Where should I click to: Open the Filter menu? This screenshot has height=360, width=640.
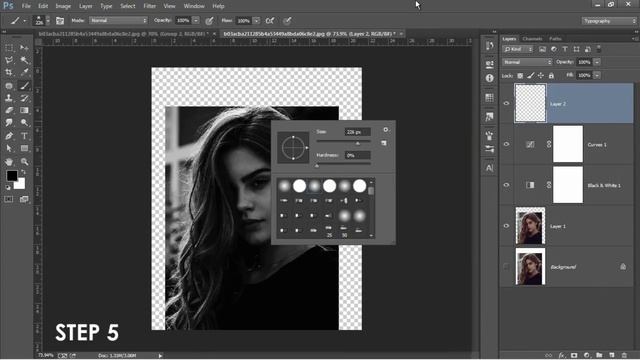(x=149, y=6)
